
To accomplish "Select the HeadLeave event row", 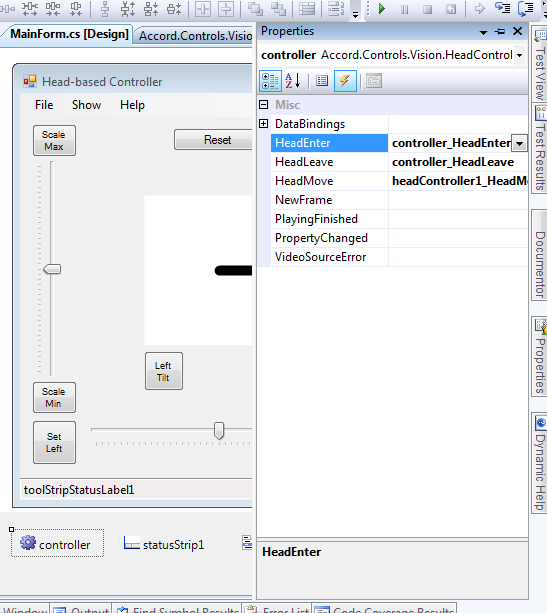I will (x=399, y=162).
